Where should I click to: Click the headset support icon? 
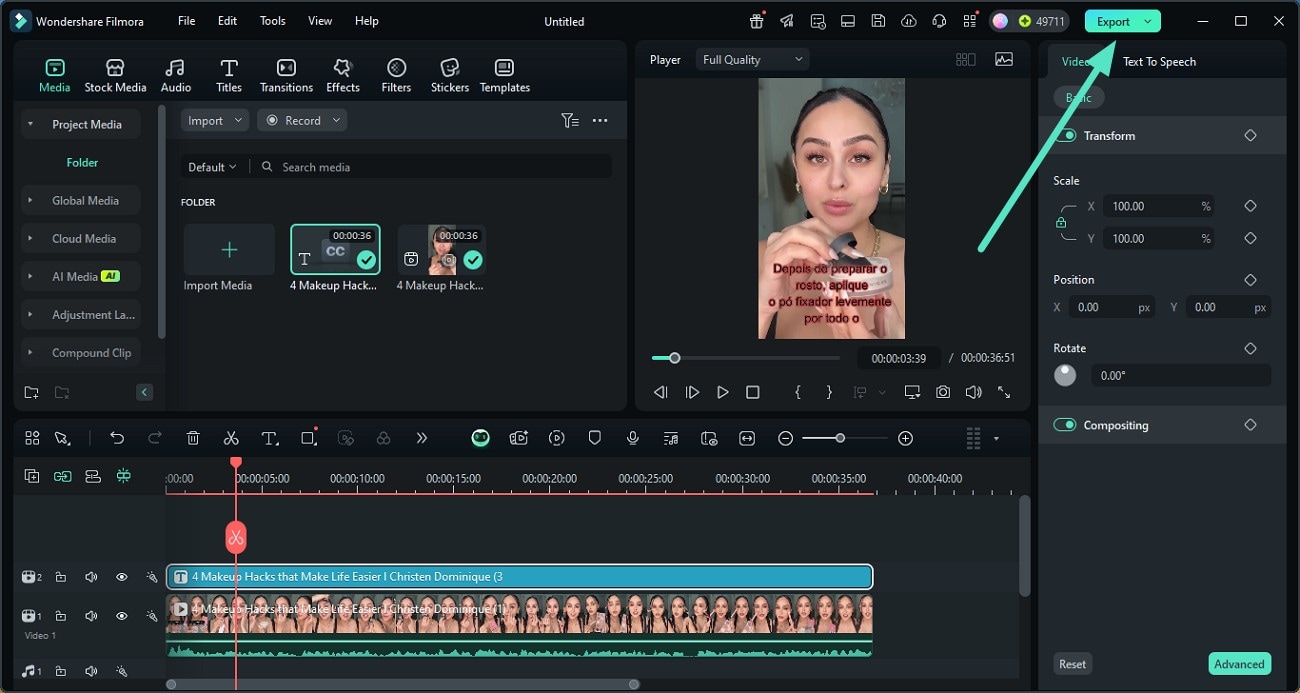[938, 21]
